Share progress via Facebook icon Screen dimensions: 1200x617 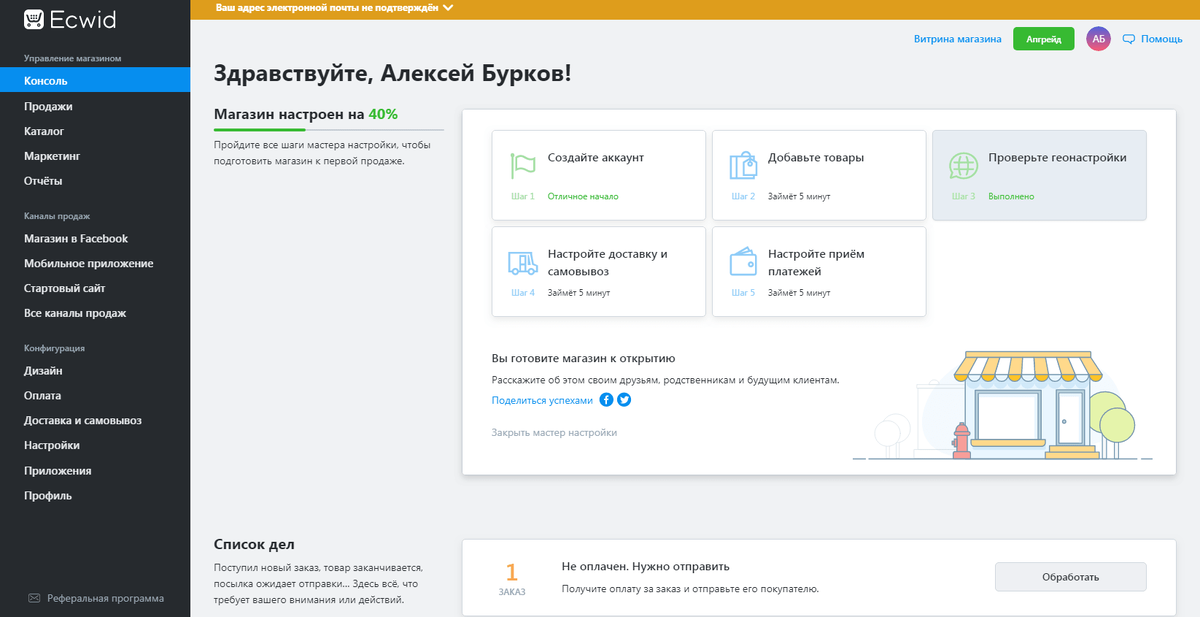606,400
